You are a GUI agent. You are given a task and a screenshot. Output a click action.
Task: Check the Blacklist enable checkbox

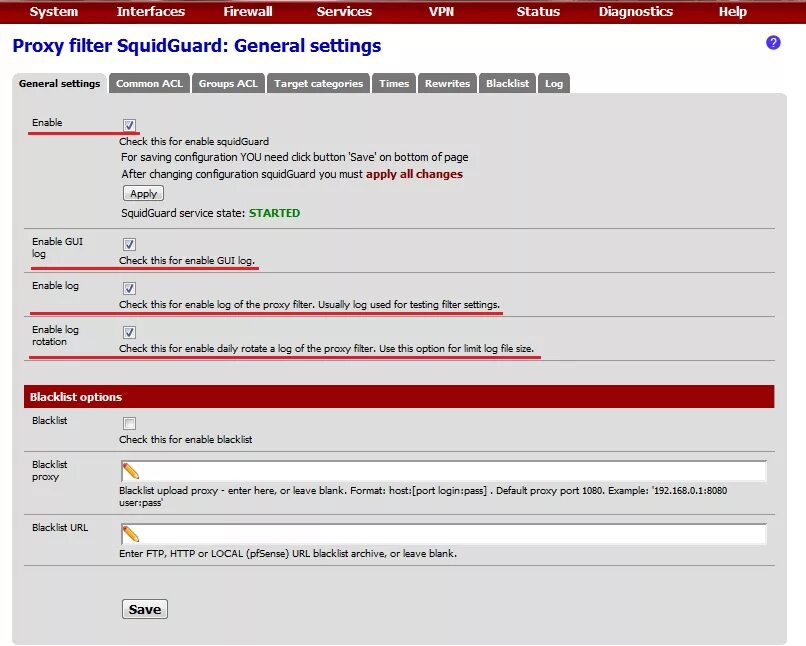pyautogui.click(x=129, y=423)
